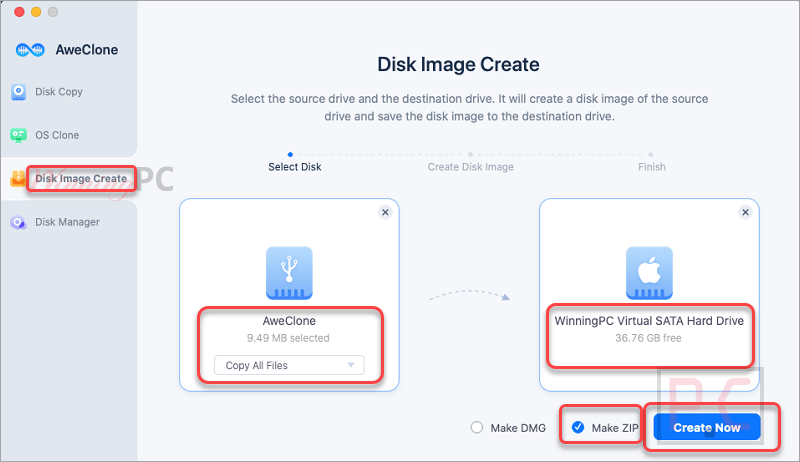Click the Disk Image Create heading
Screen dimensions: 800x462
coord(458,65)
